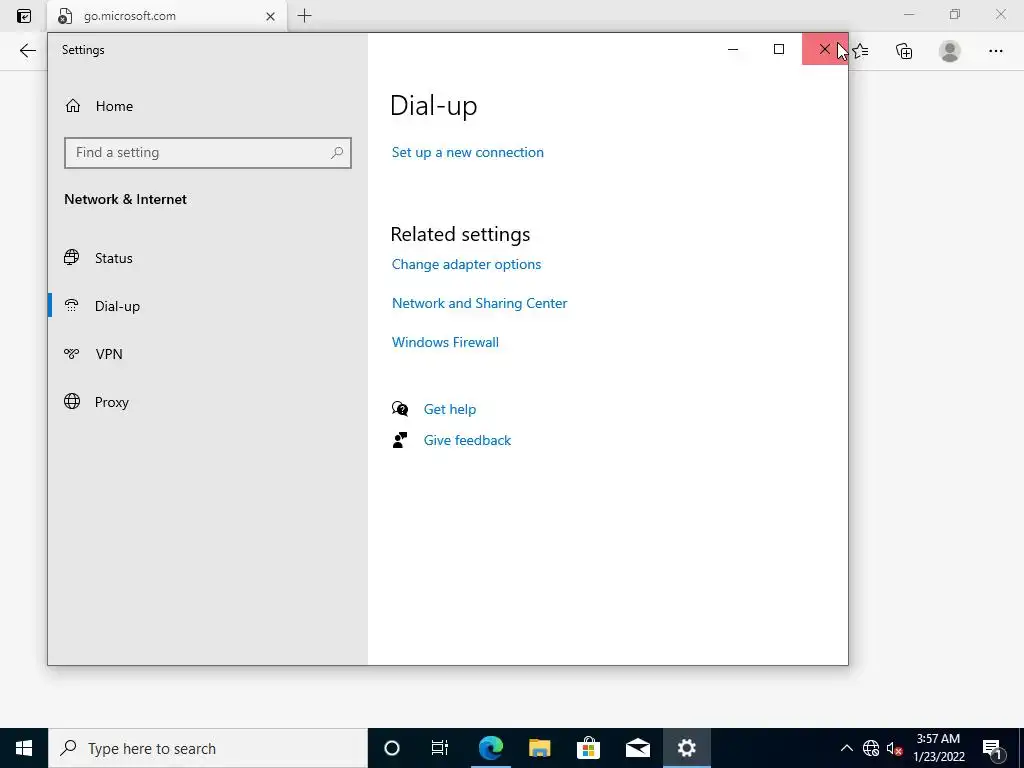Screen dimensions: 1024x768
Task: Show hidden system tray icons
Action: (x=846, y=748)
